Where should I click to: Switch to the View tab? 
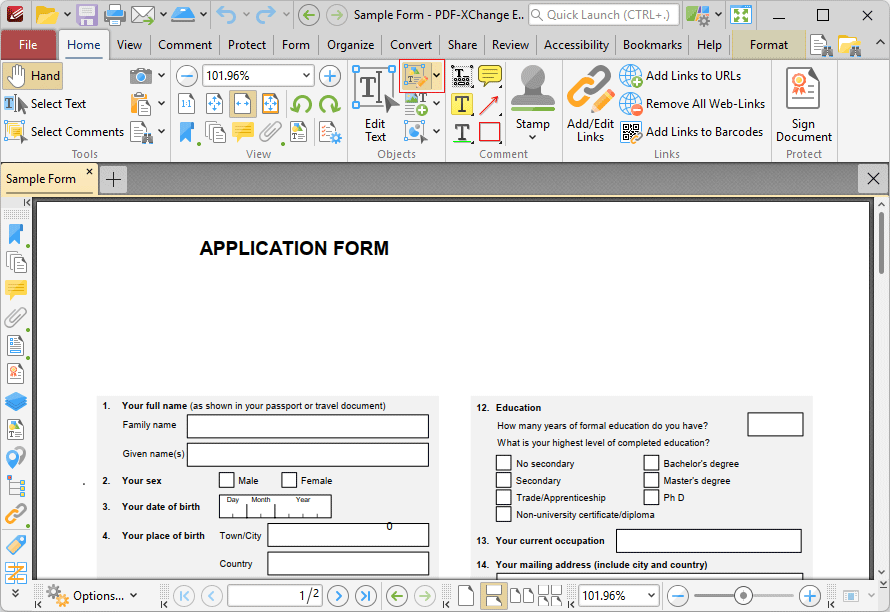pos(129,45)
